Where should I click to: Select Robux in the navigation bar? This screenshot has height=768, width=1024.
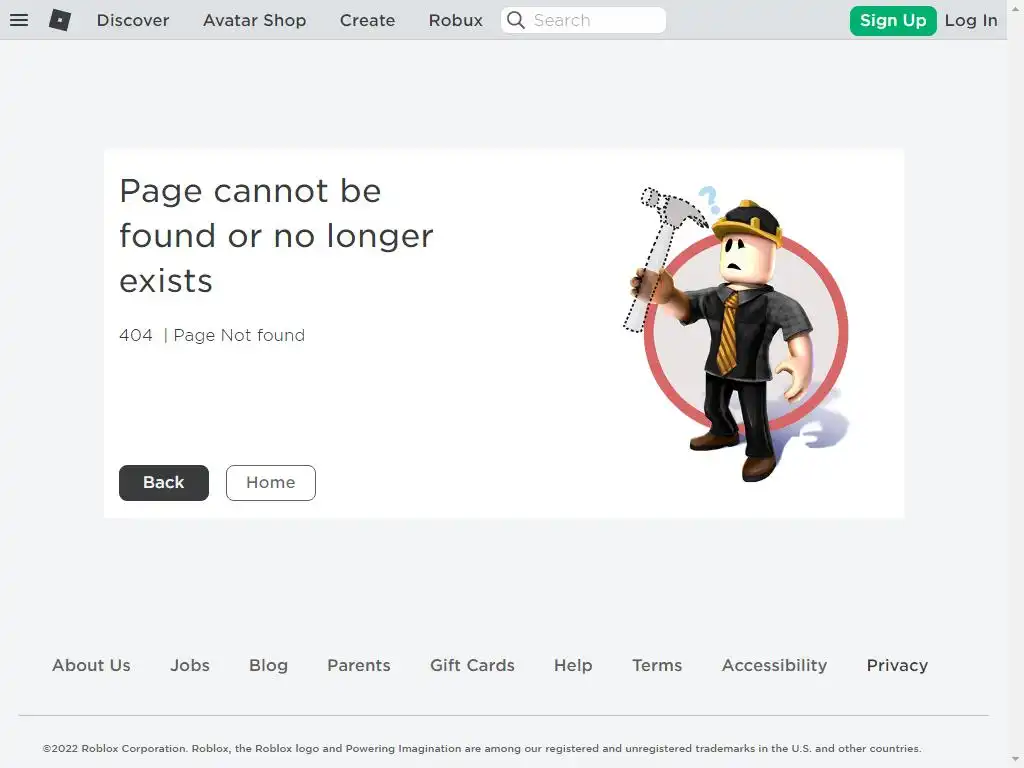pyautogui.click(x=455, y=20)
